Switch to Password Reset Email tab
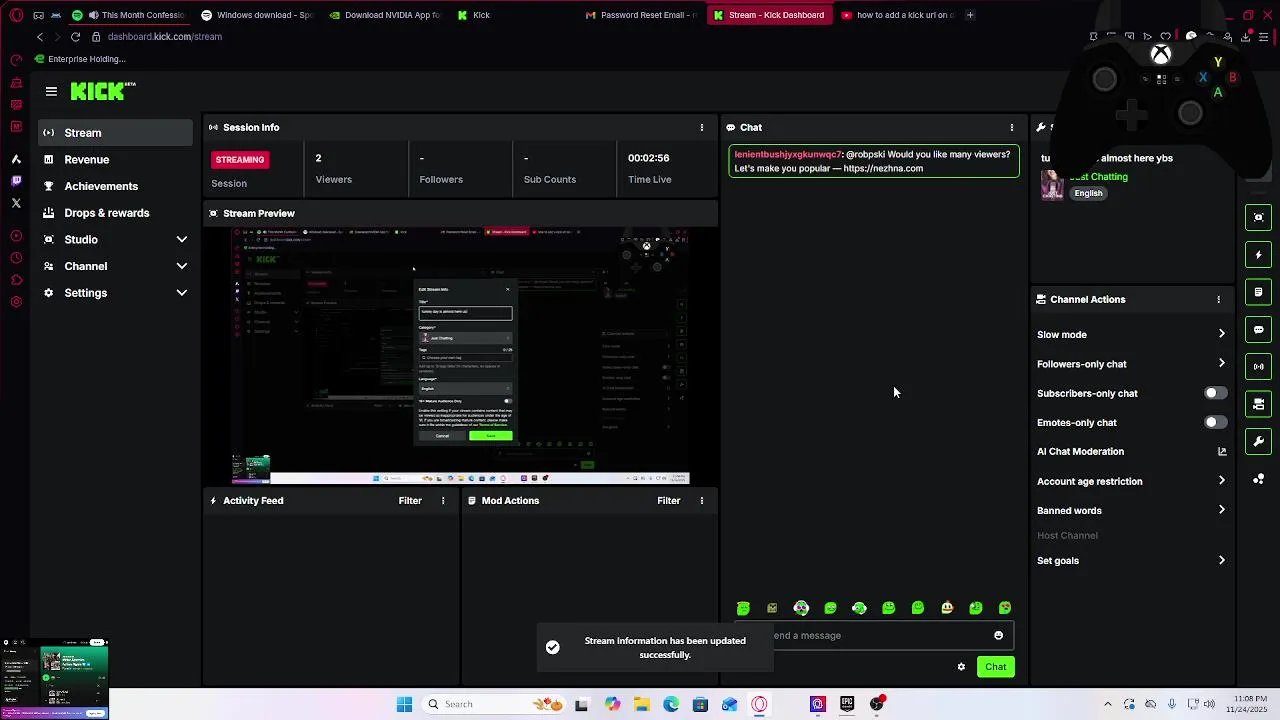 pos(640,15)
